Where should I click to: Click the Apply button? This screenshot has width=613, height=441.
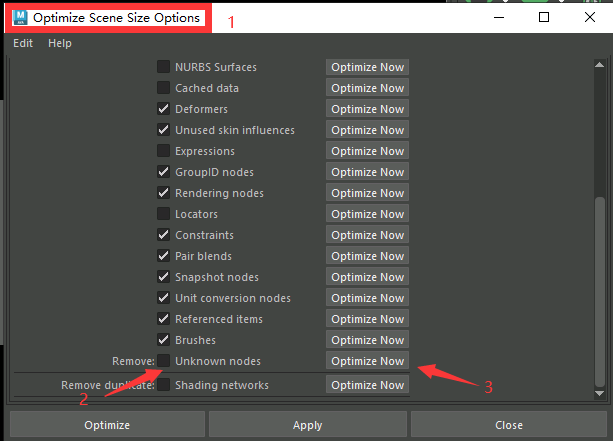(307, 425)
